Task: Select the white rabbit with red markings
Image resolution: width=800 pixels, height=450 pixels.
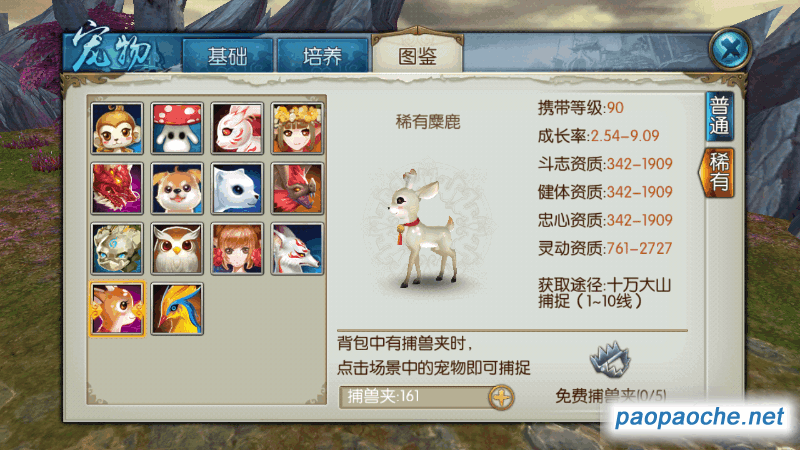Action: point(237,128)
